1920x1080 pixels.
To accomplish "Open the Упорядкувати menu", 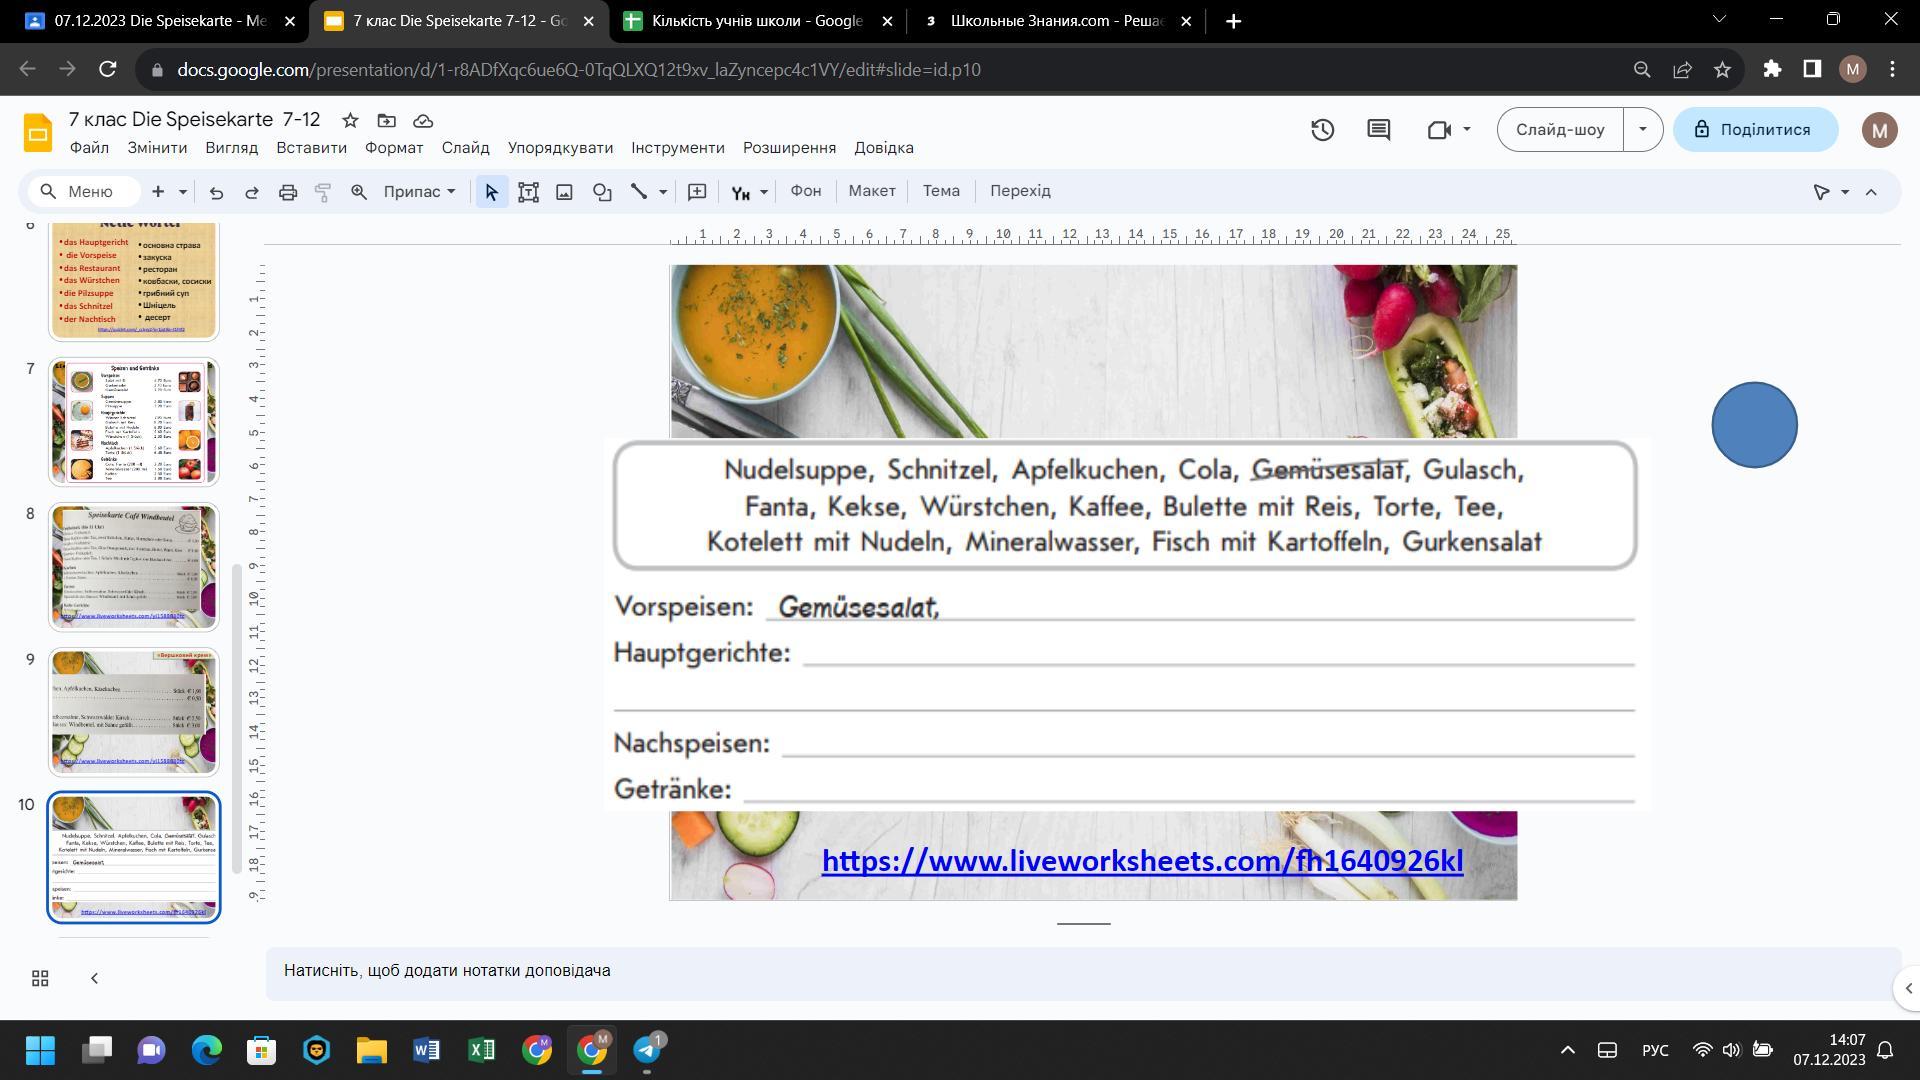I will 560,148.
